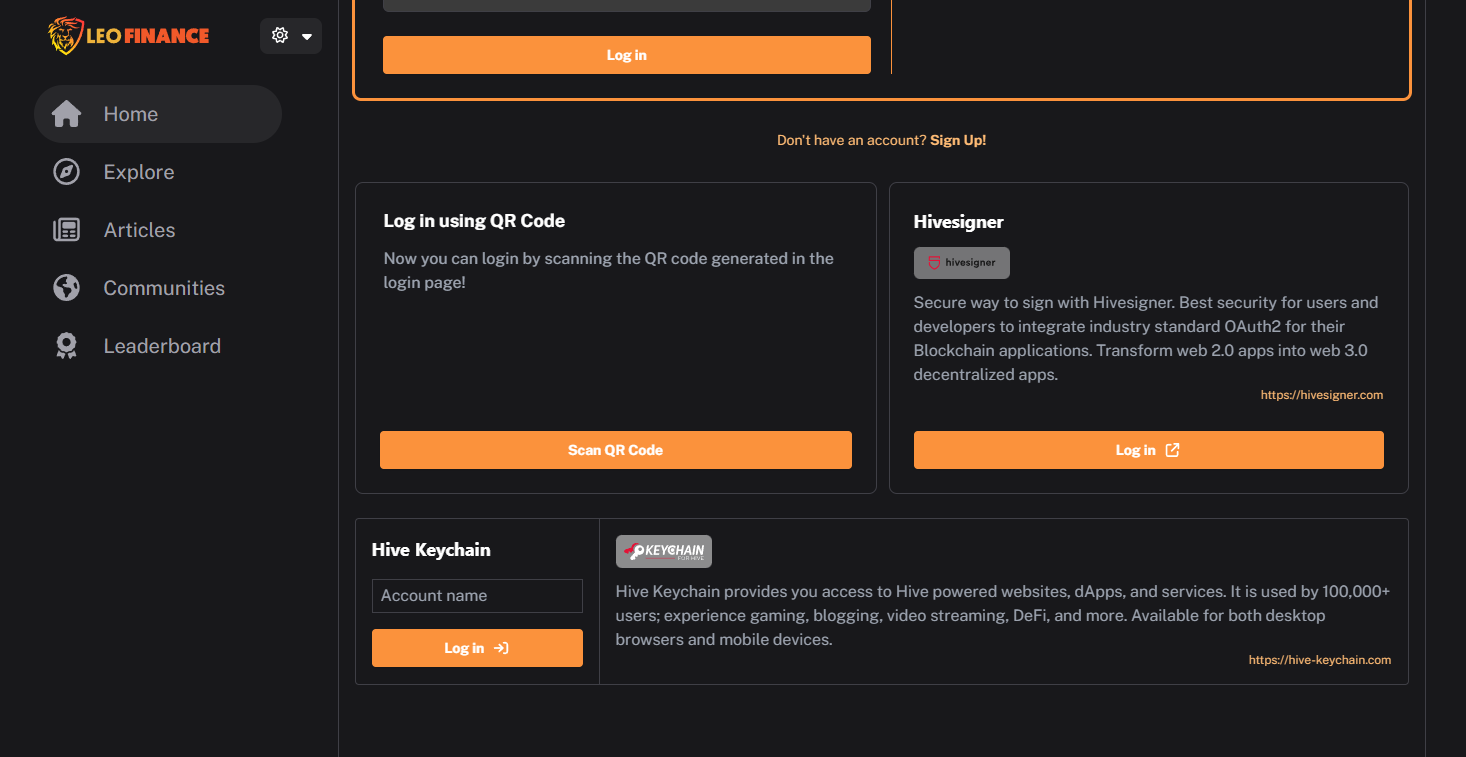Open the settings gear icon
Viewport: 1466px width, 757px height.
click(280, 36)
